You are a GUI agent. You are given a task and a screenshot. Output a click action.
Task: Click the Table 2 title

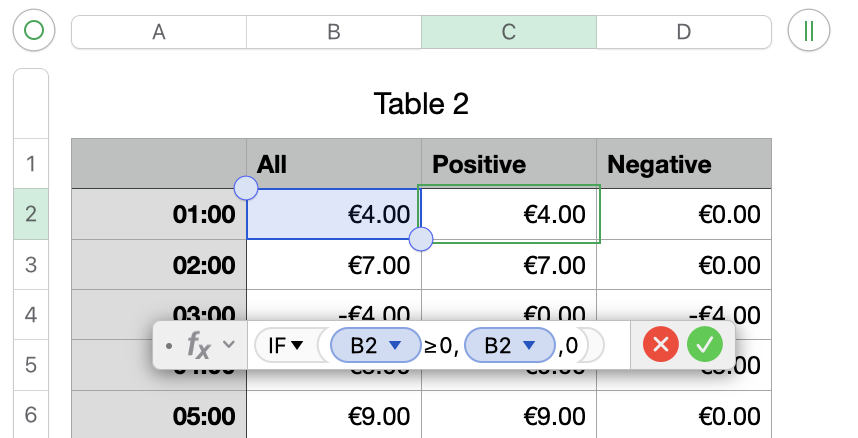[421, 103]
